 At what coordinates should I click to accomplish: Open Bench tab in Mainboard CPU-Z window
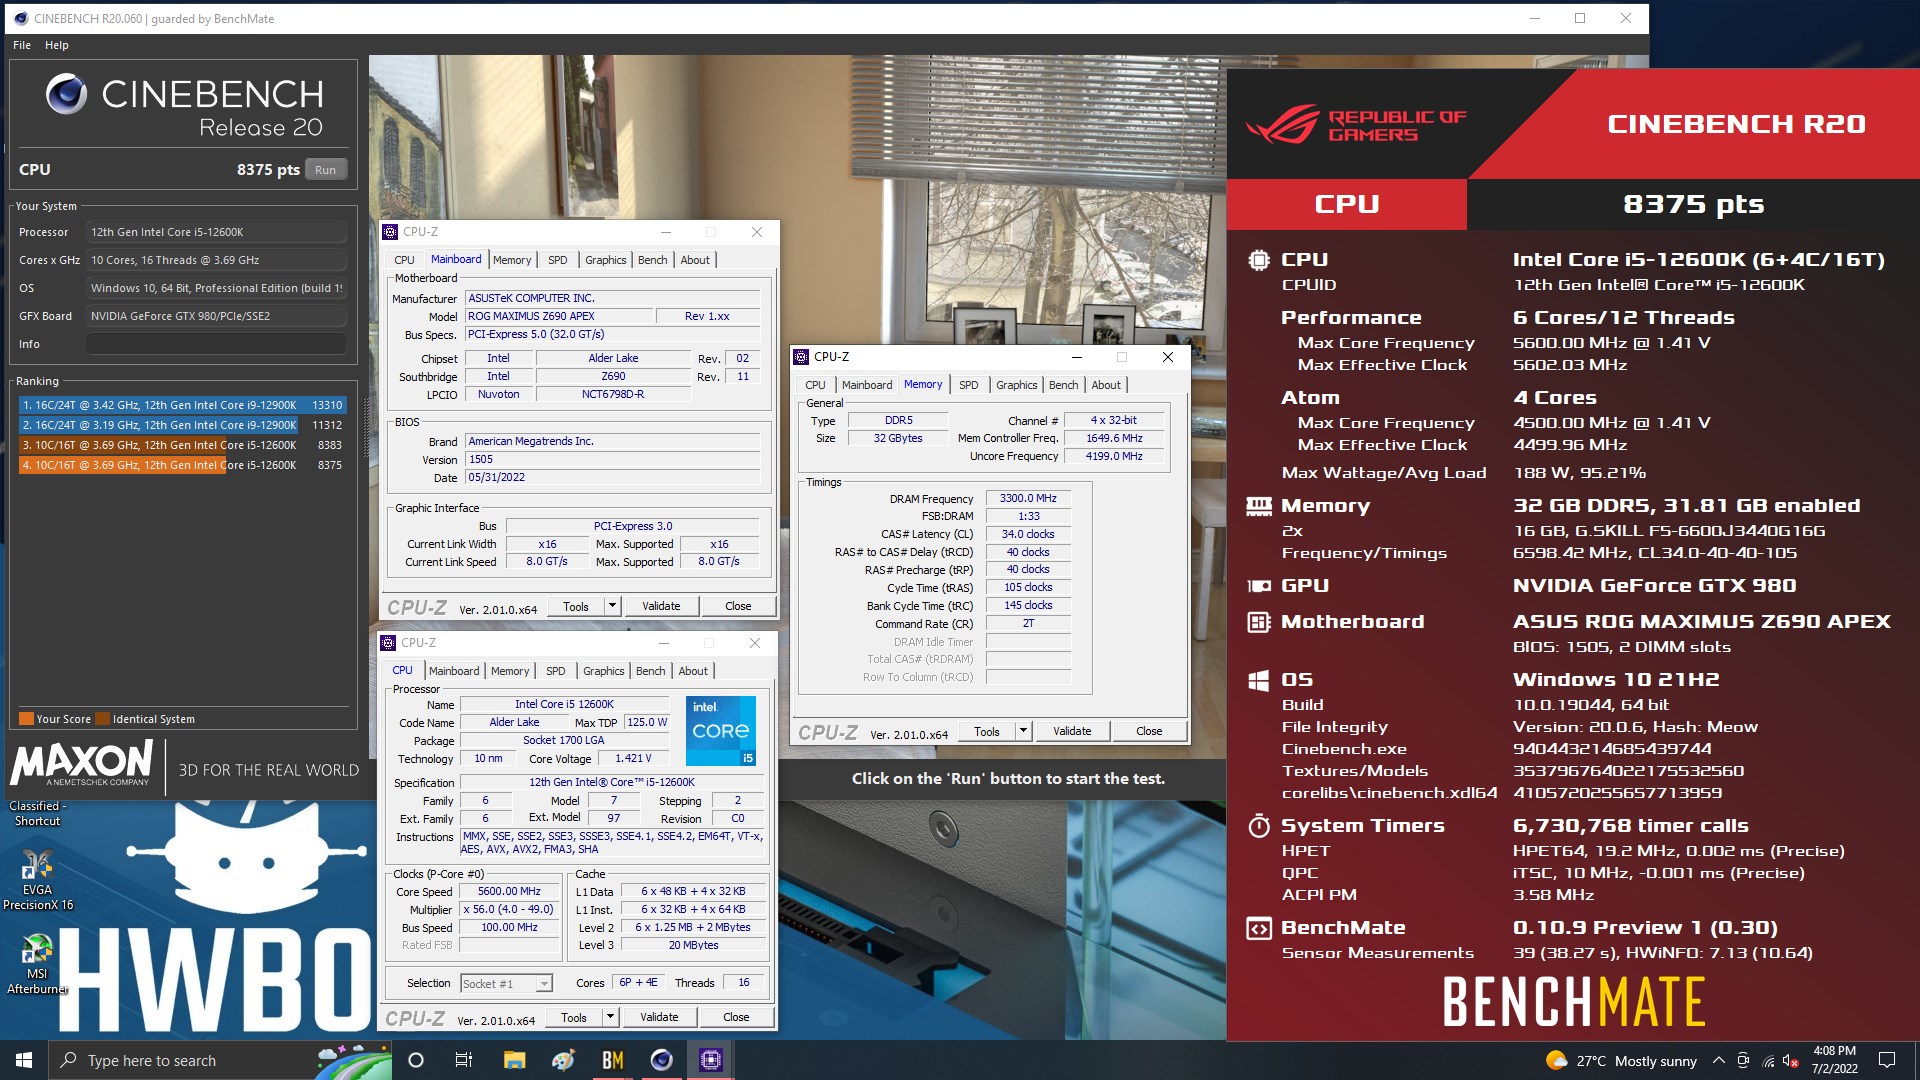(652, 260)
